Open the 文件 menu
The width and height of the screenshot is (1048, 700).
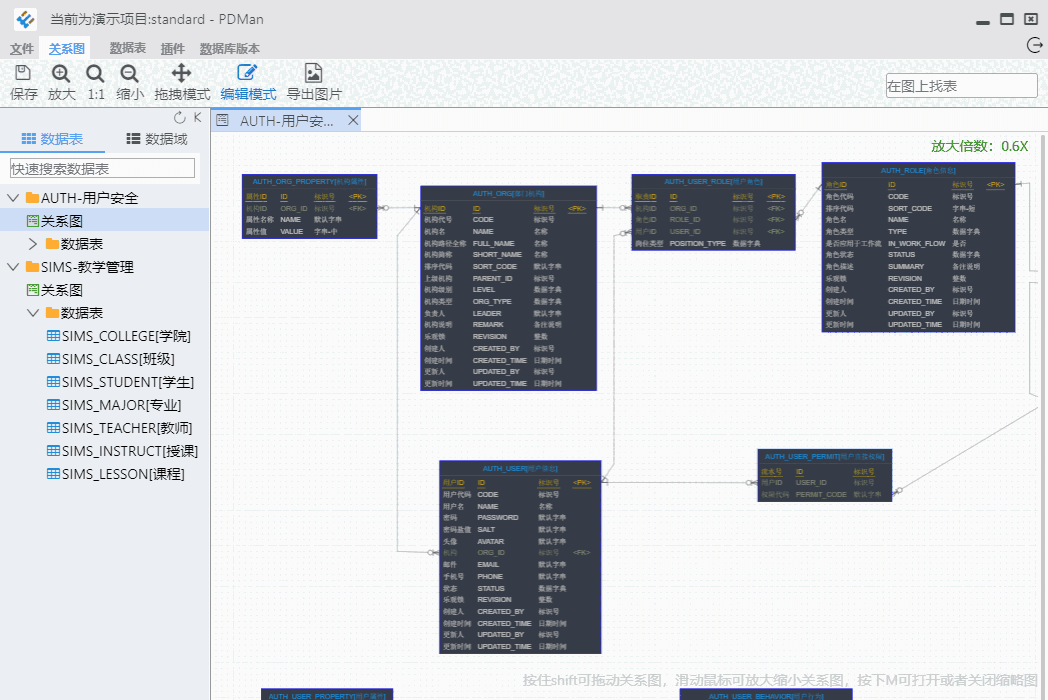click(x=22, y=49)
